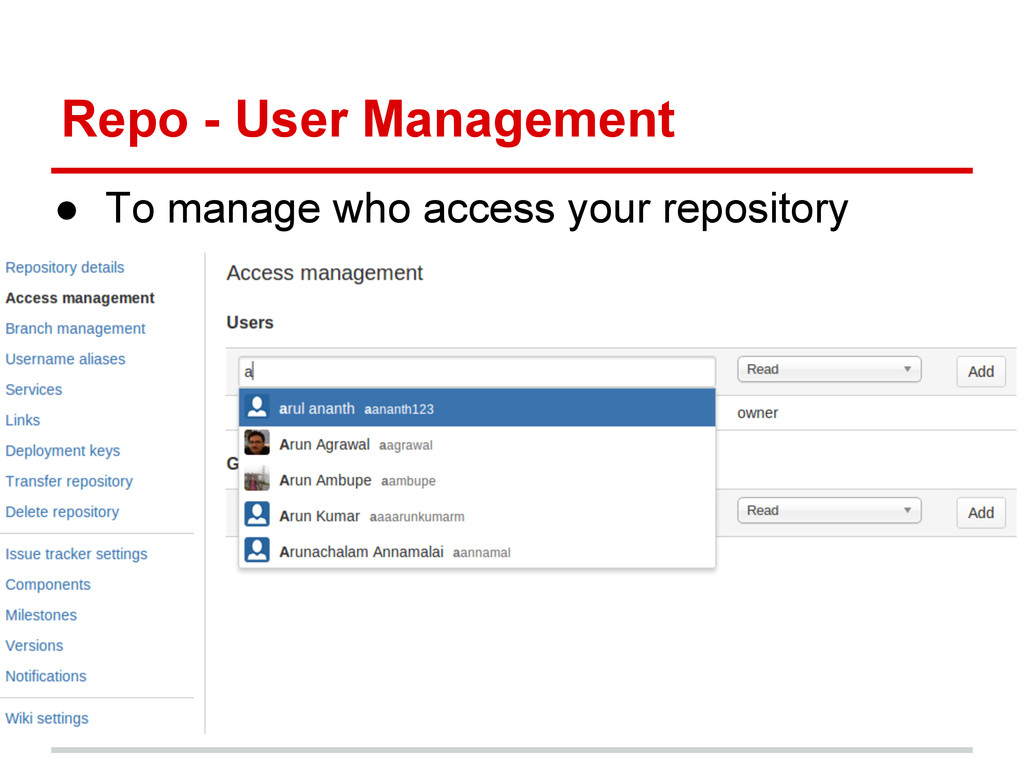Open the Repository details link
This screenshot has width=1024, height=768.
click(x=65, y=268)
